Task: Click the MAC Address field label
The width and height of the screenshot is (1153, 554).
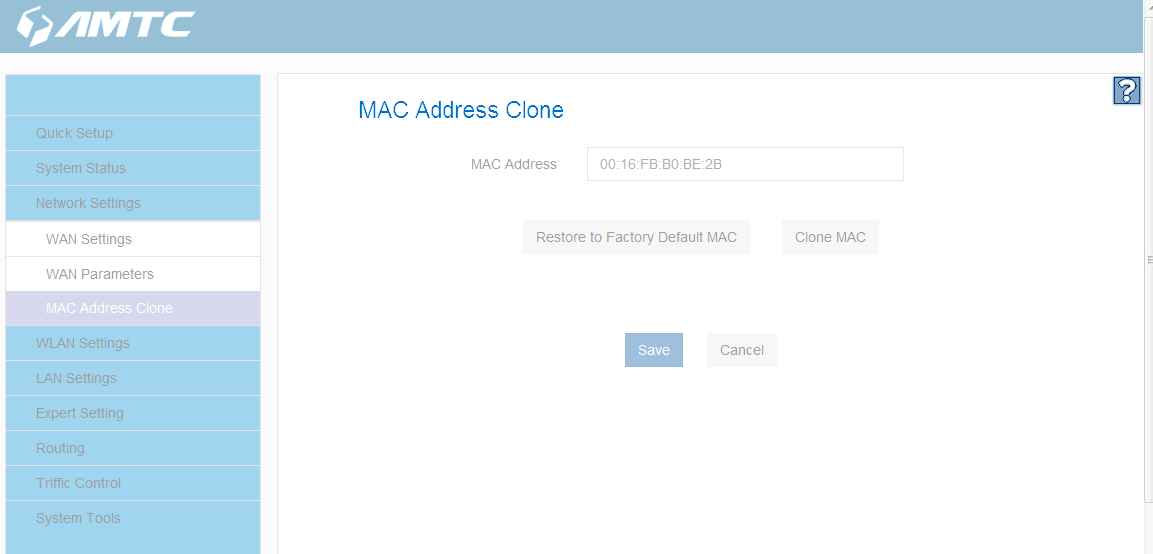Action: [x=514, y=164]
